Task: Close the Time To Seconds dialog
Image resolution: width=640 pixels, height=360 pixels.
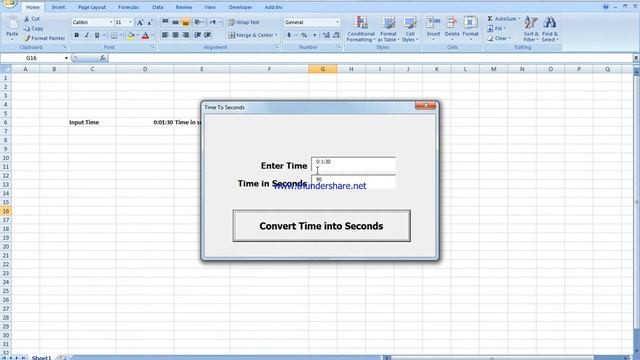Action: coord(425,106)
